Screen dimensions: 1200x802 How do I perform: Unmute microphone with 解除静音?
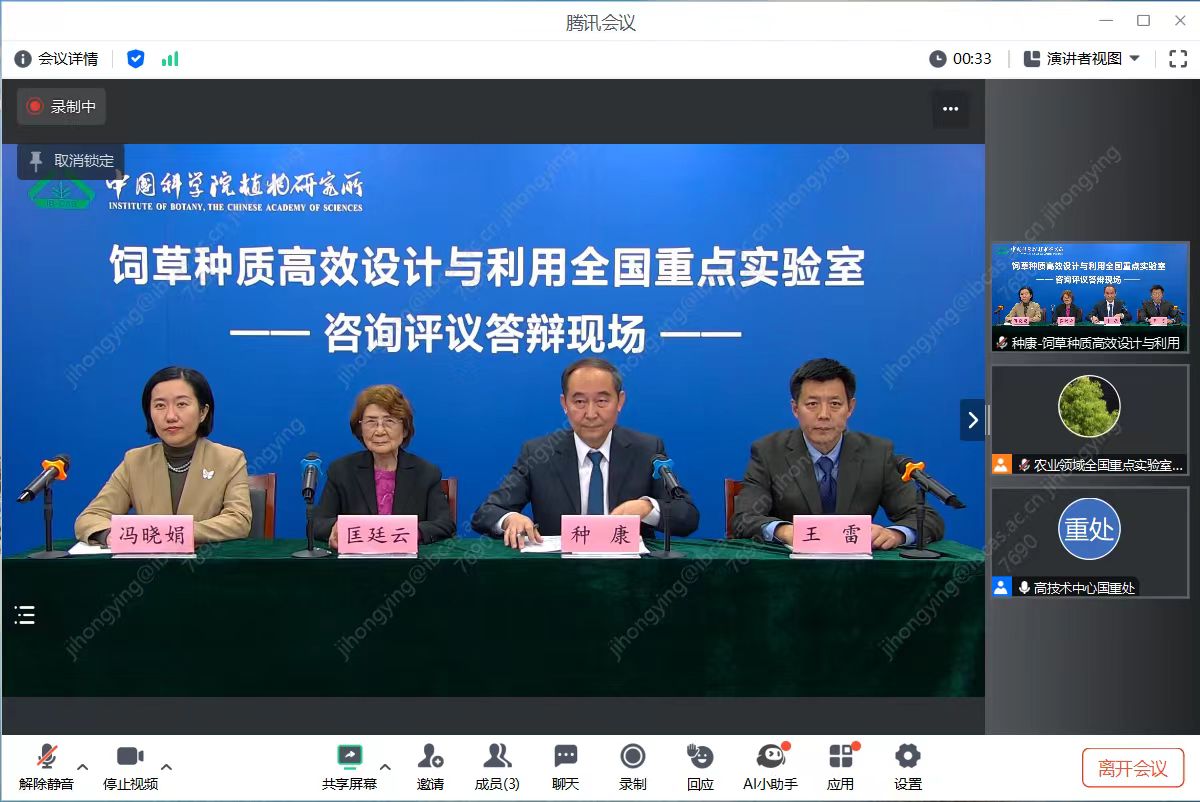pos(46,766)
